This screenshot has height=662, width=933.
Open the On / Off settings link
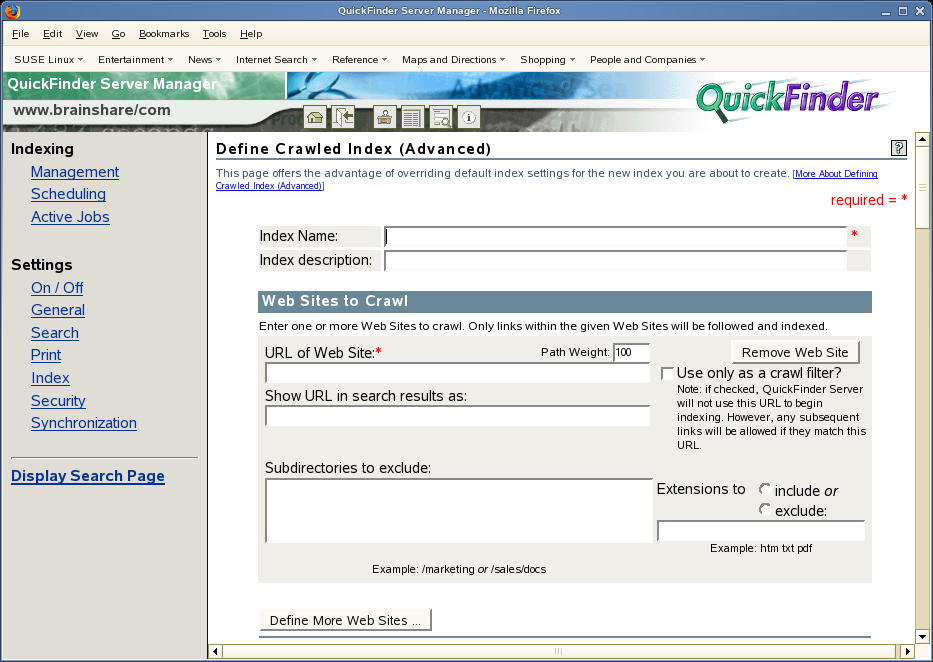point(57,288)
